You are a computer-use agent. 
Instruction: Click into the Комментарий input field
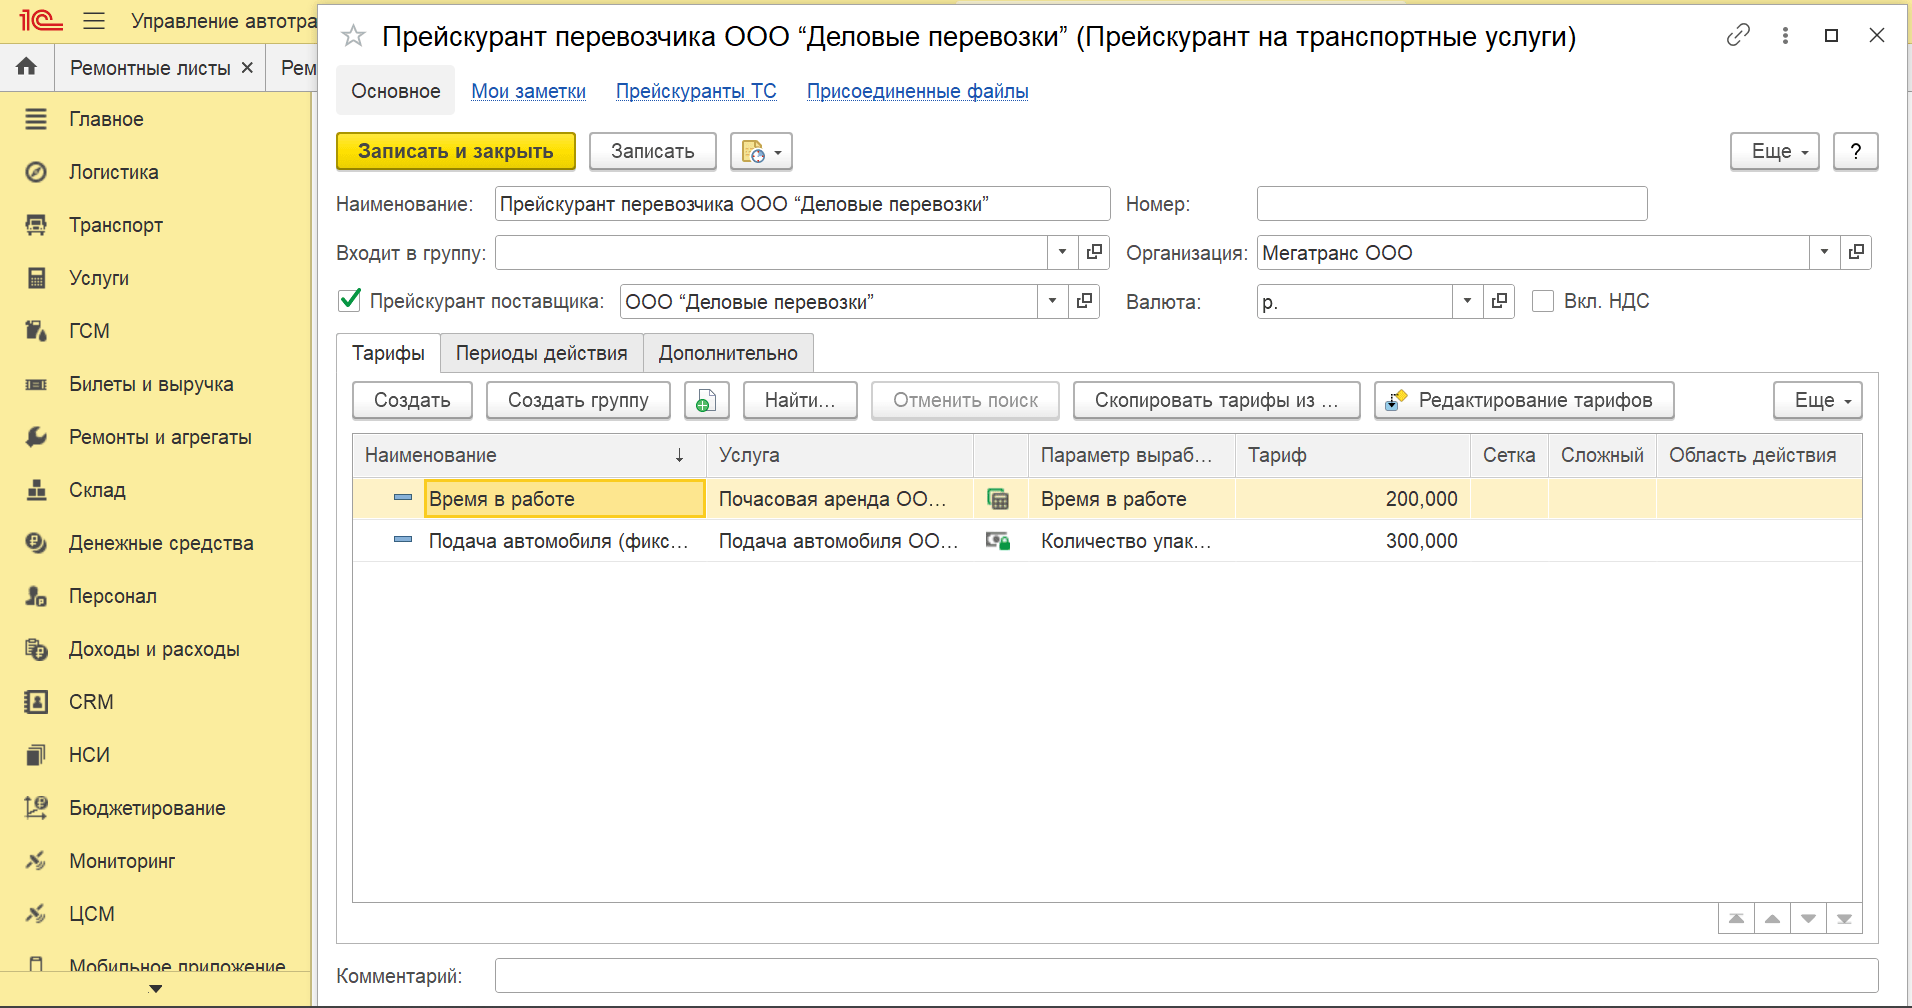(1185, 975)
